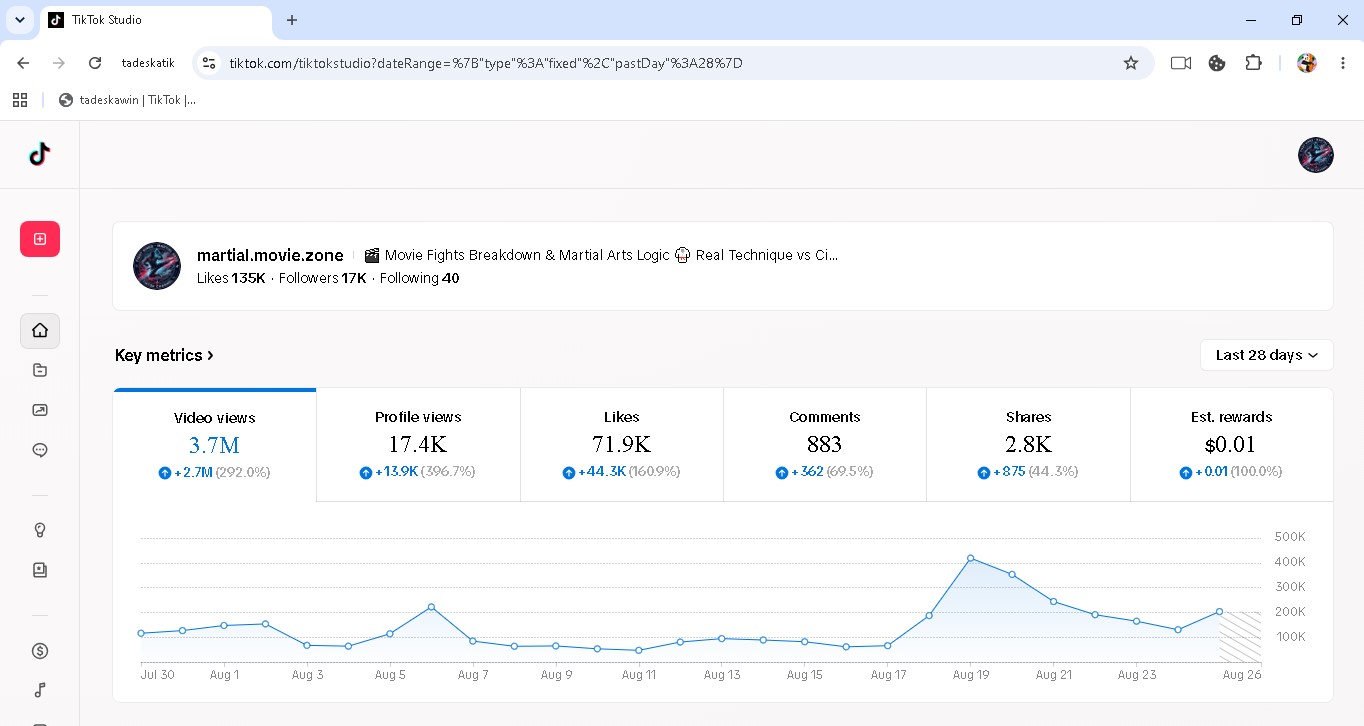
Task: Click the 'Aug 23' x-axis date label
Action: coord(1137,675)
